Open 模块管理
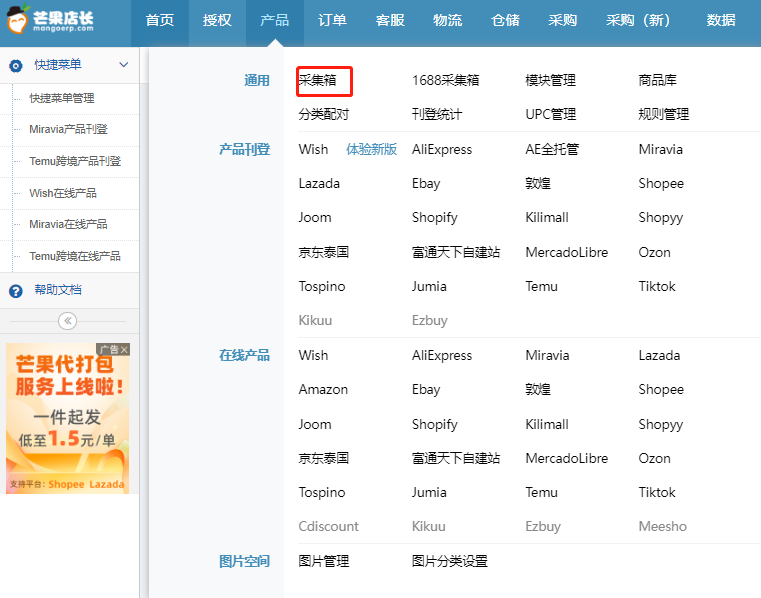Image resolution: width=761 pixels, height=598 pixels. click(x=550, y=80)
